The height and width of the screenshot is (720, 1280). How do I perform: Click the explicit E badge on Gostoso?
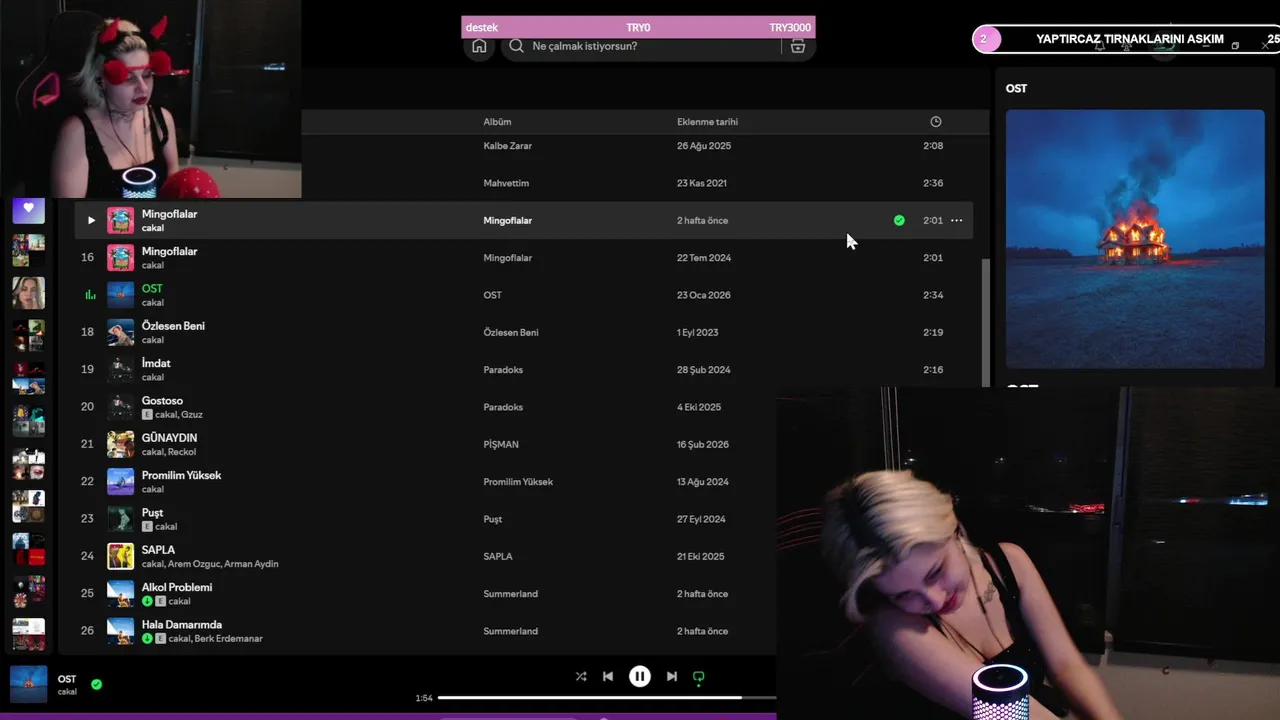point(147,415)
